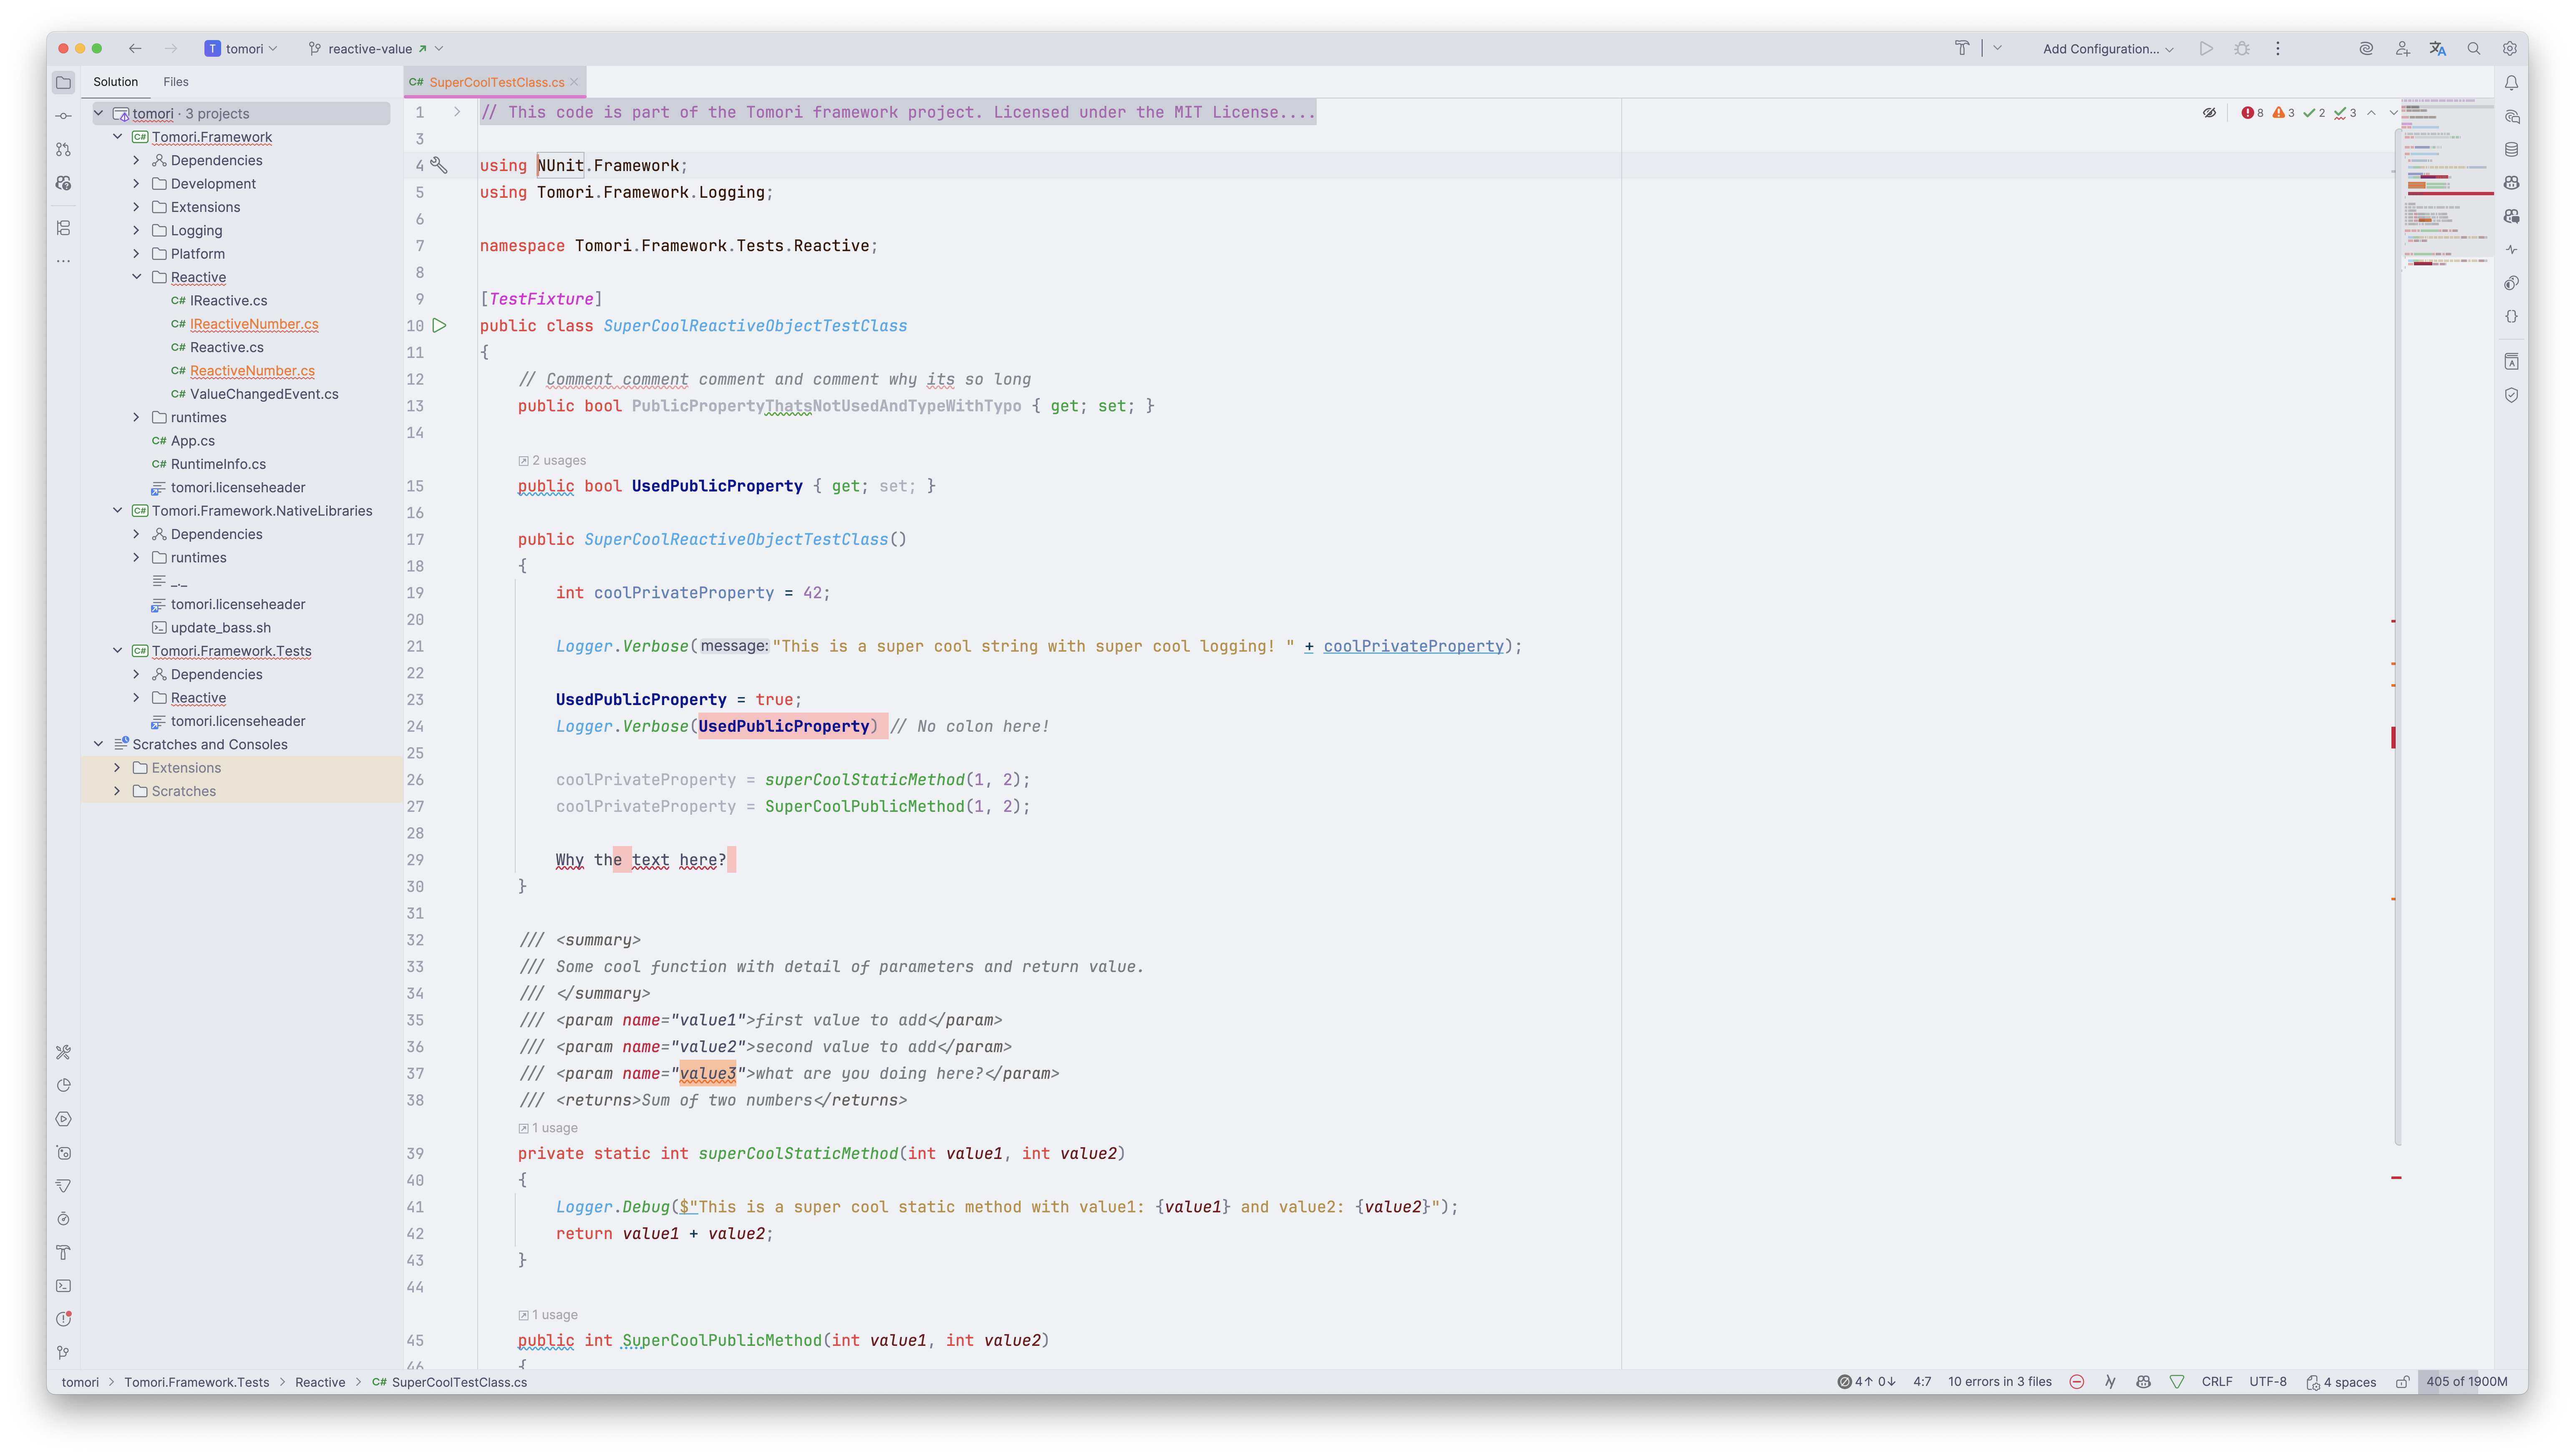Toggle read-only lock in status bar

coord(2401,1382)
